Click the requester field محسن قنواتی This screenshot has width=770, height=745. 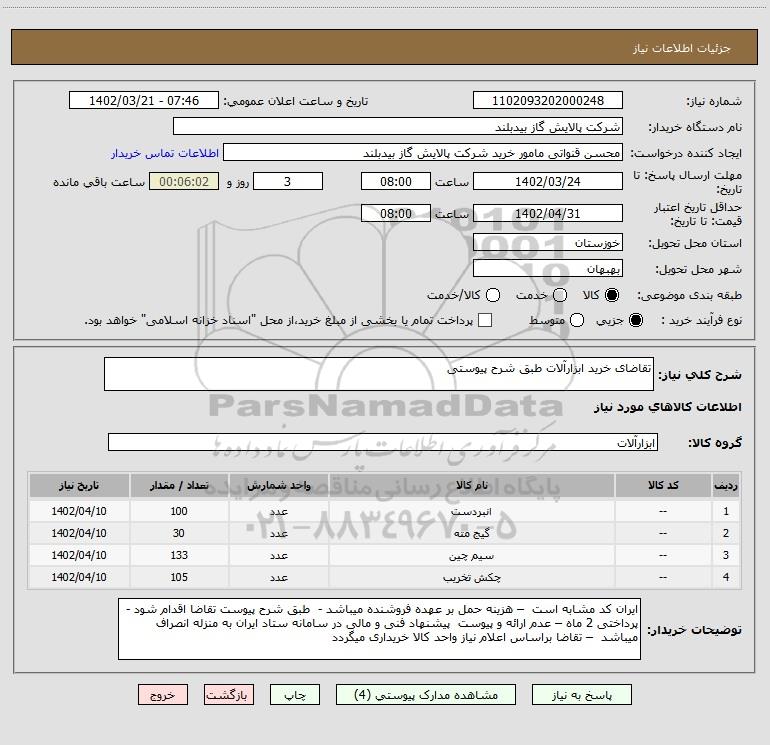[x=423, y=153]
